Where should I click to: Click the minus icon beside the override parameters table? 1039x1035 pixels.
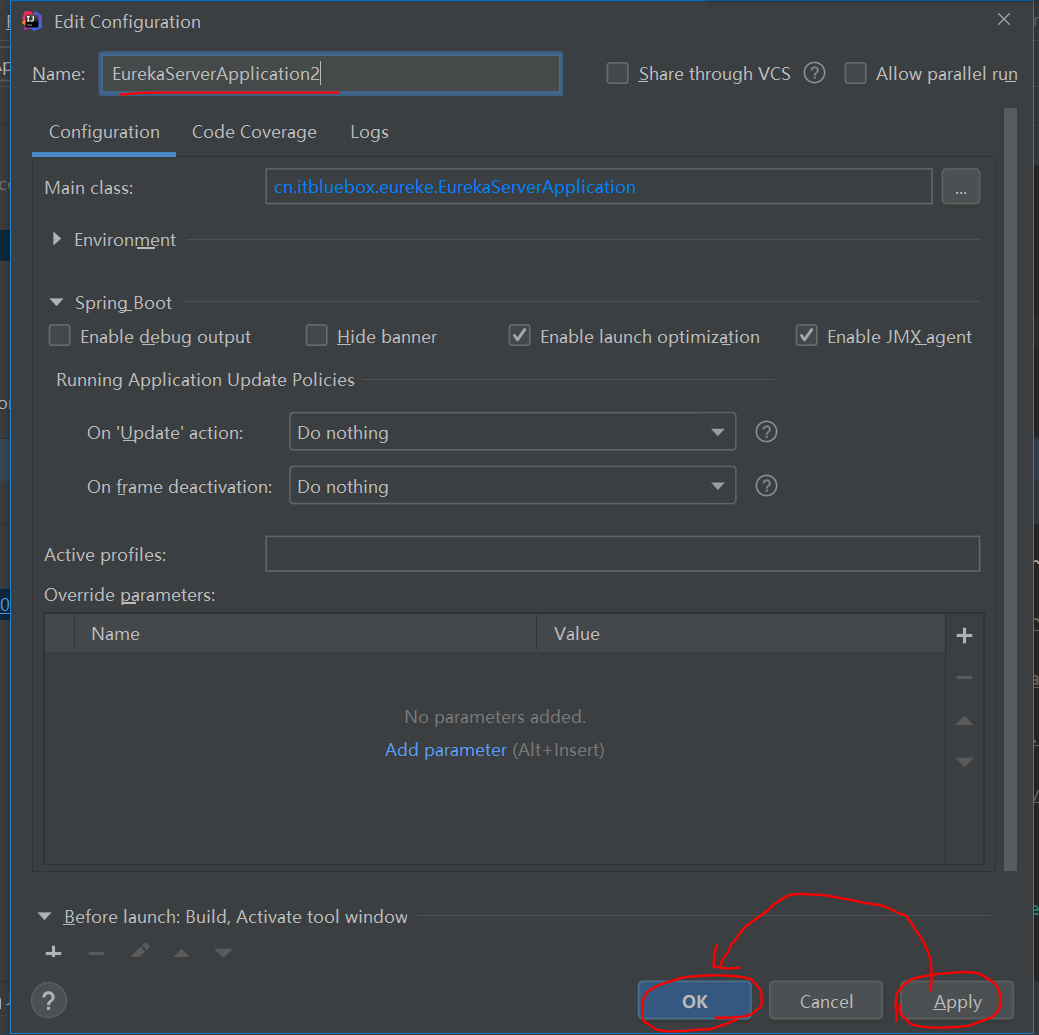964,678
